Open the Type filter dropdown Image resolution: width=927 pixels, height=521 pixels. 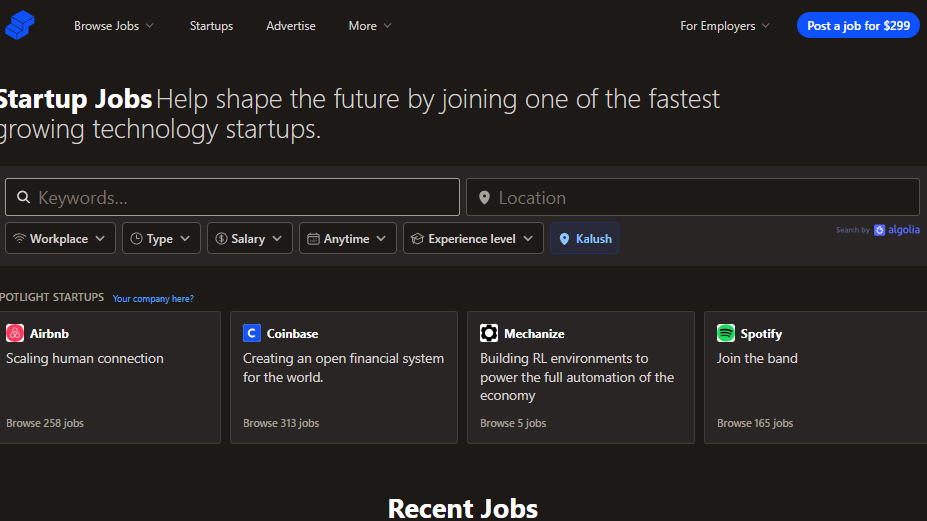(161, 238)
